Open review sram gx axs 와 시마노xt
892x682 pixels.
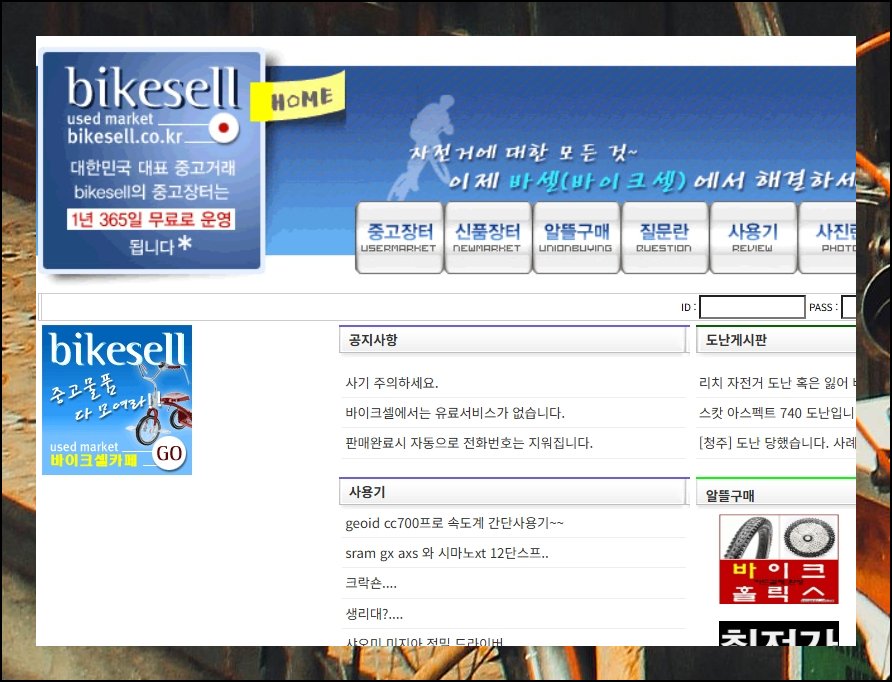click(447, 553)
